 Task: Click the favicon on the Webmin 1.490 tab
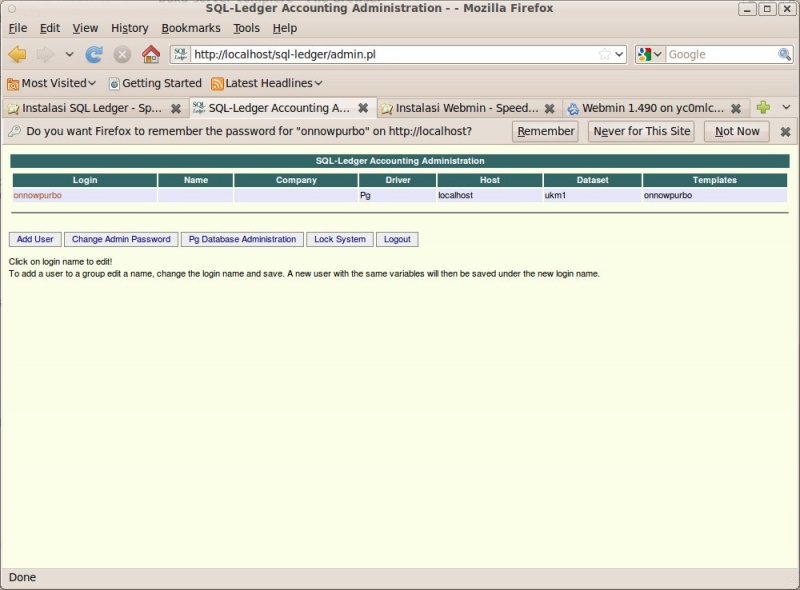pos(575,107)
